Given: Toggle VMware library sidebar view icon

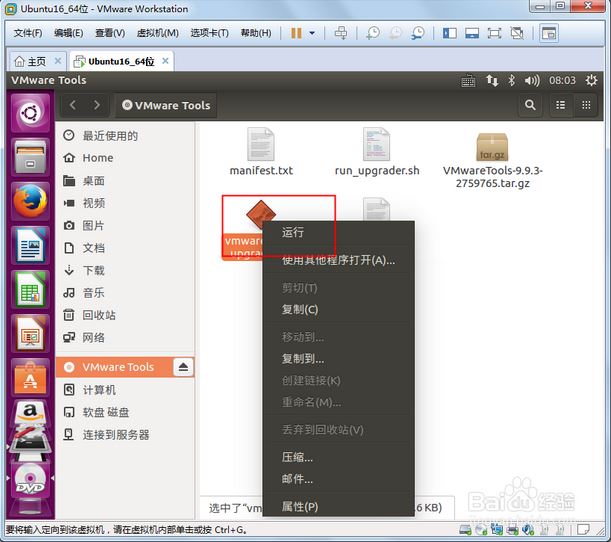Looking at the screenshot, I should point(450,33).
